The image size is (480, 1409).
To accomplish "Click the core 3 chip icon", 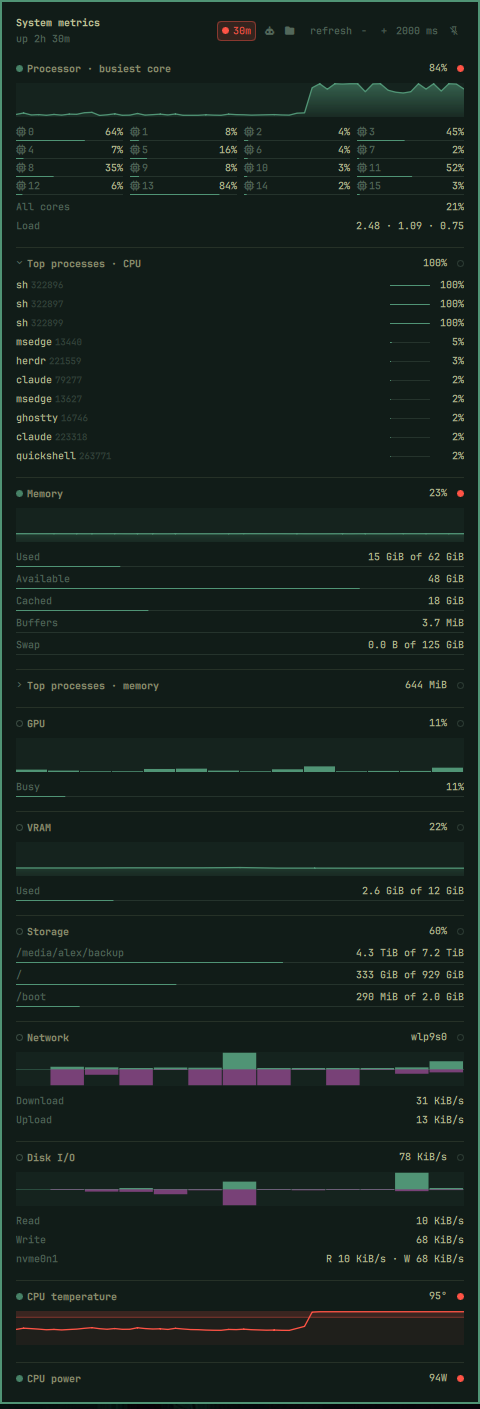I will coord(362,132).
